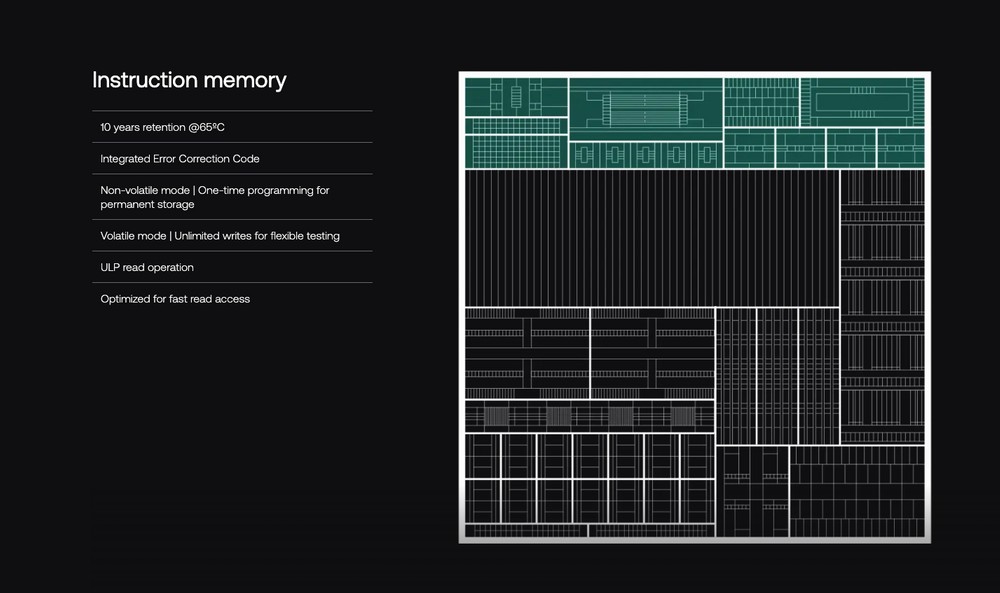Viewport: 1000px width, 593px height.
Task: Click the "ULP read operation" entry
Action: tap(147, 268)
